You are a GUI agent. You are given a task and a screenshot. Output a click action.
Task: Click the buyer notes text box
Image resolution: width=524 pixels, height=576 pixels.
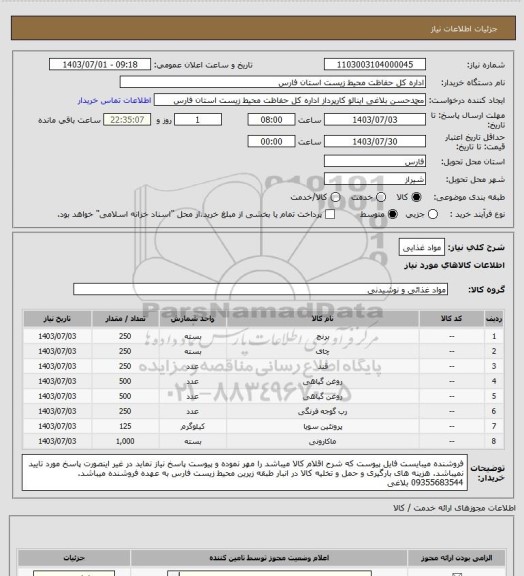245,472
